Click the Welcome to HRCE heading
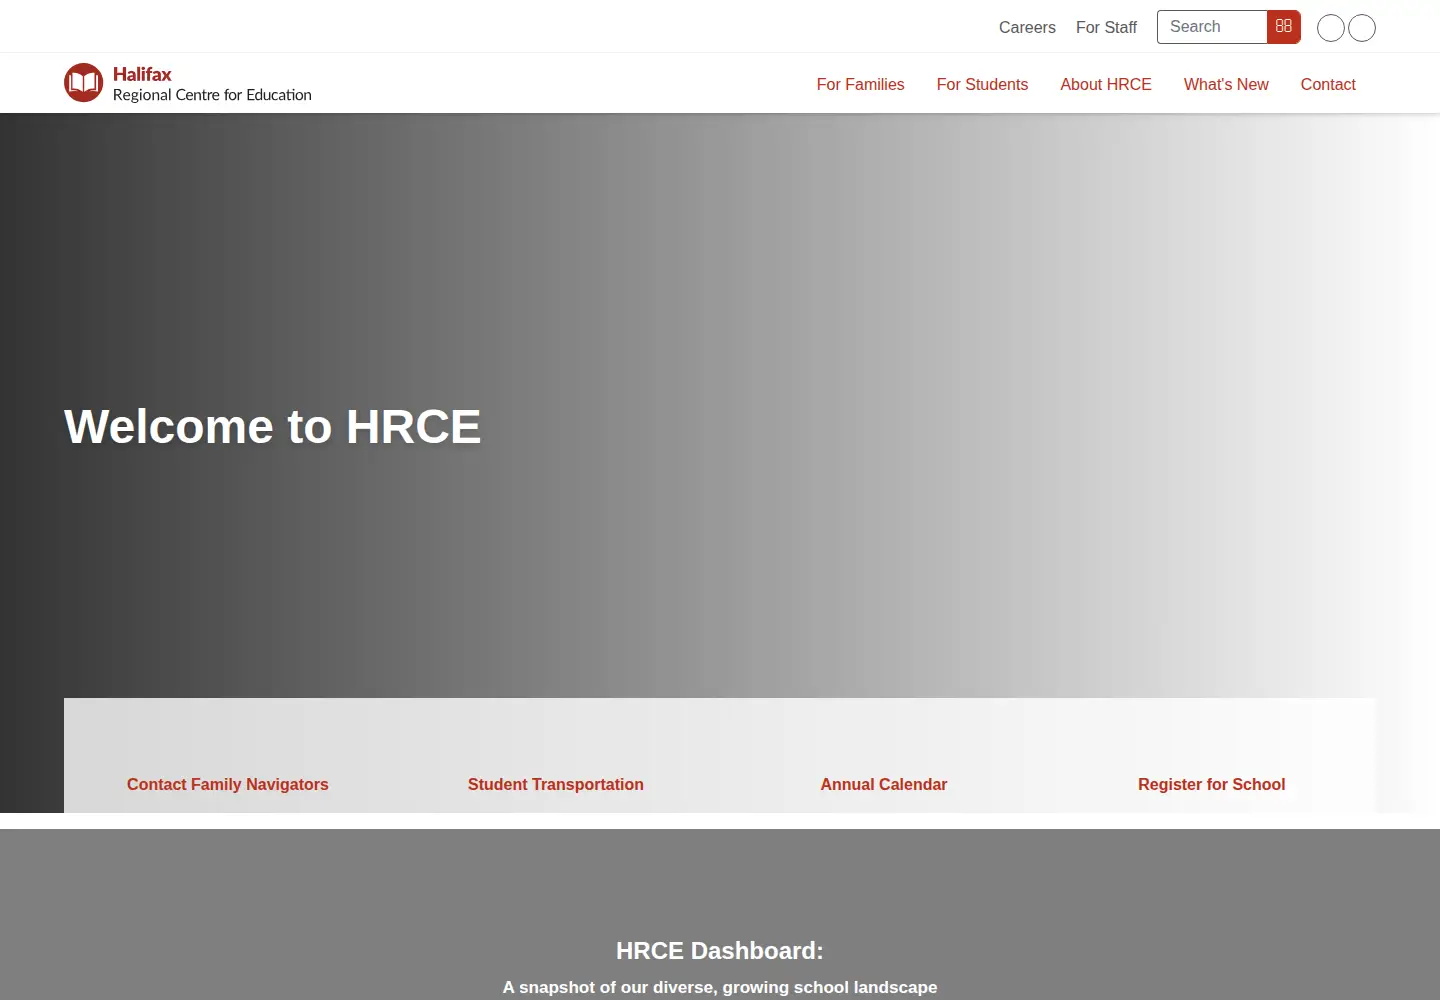The width and height of the screenshot is (1440, 1000). point(273,427)
